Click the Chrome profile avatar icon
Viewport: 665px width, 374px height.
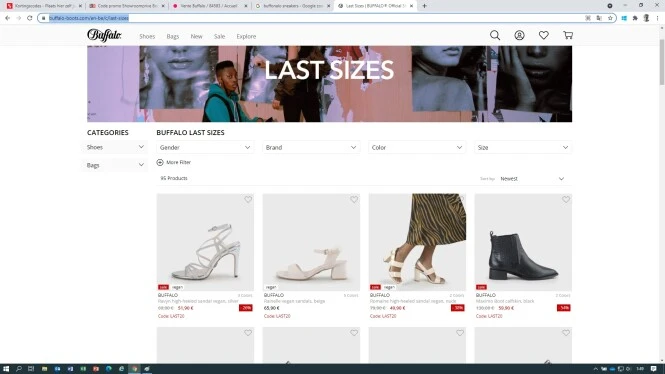tap(646, 18)
